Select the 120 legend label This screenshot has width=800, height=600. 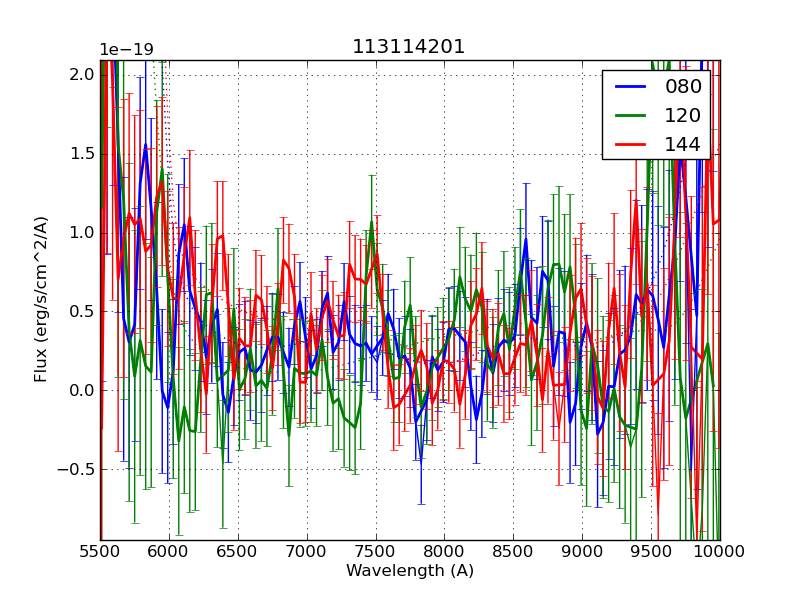pyautogui.click(x=683, y=116)
